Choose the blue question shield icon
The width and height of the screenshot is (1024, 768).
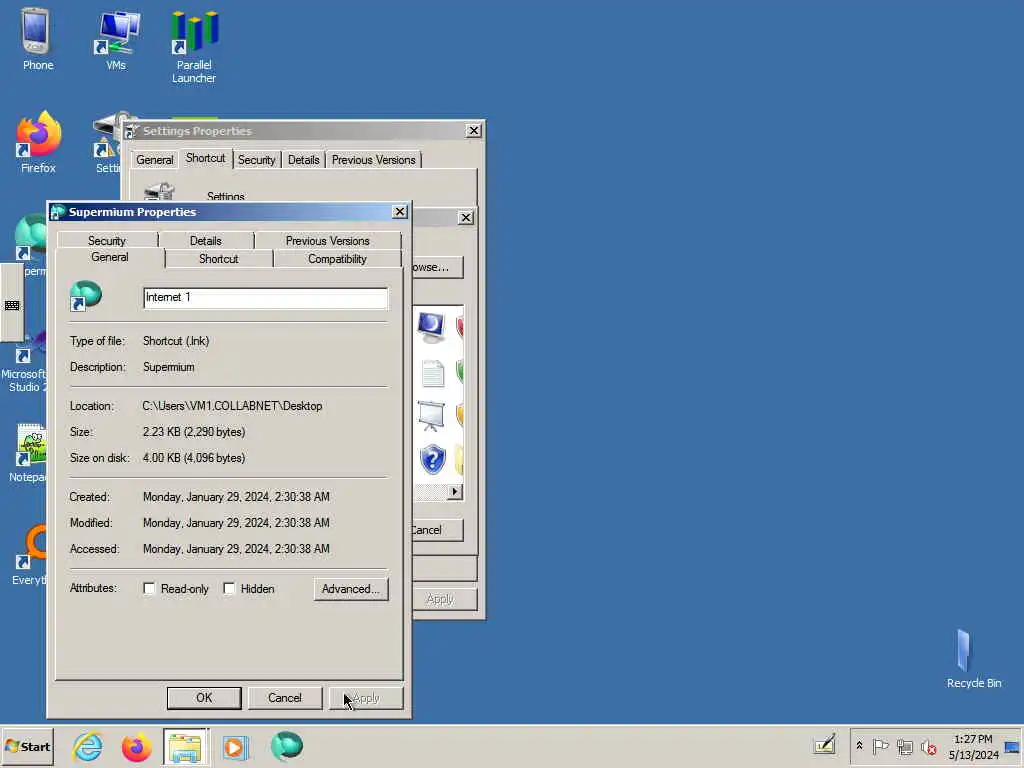pyautogui.click(x=432, y=459)
